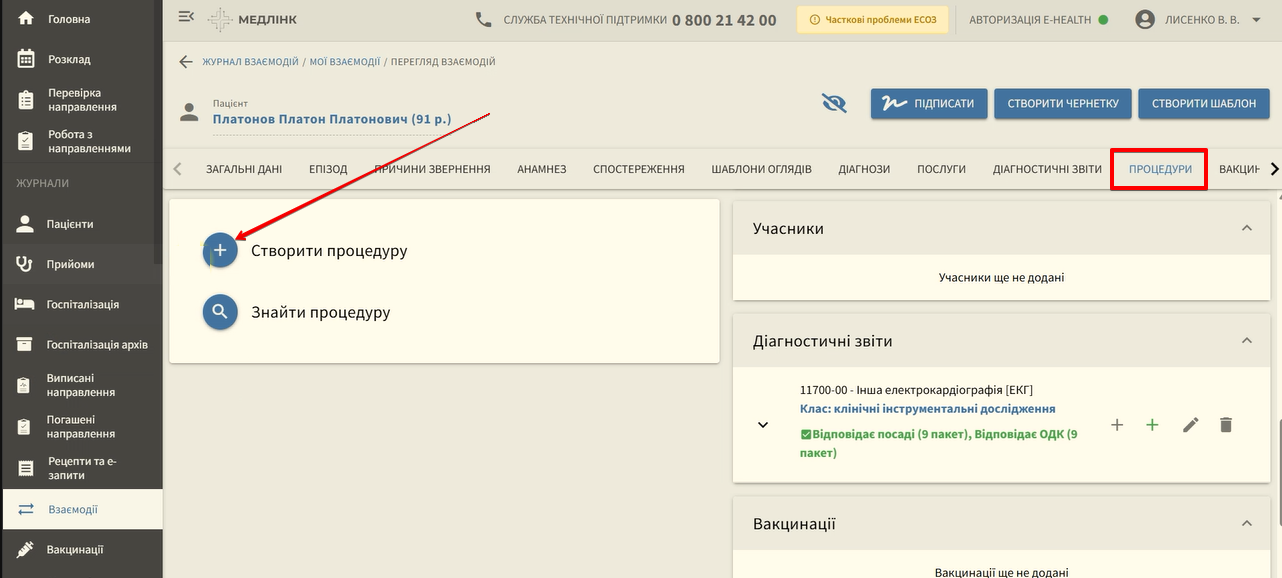Click the Прийоми stethoscope icon in sidebar

point(26,264)
